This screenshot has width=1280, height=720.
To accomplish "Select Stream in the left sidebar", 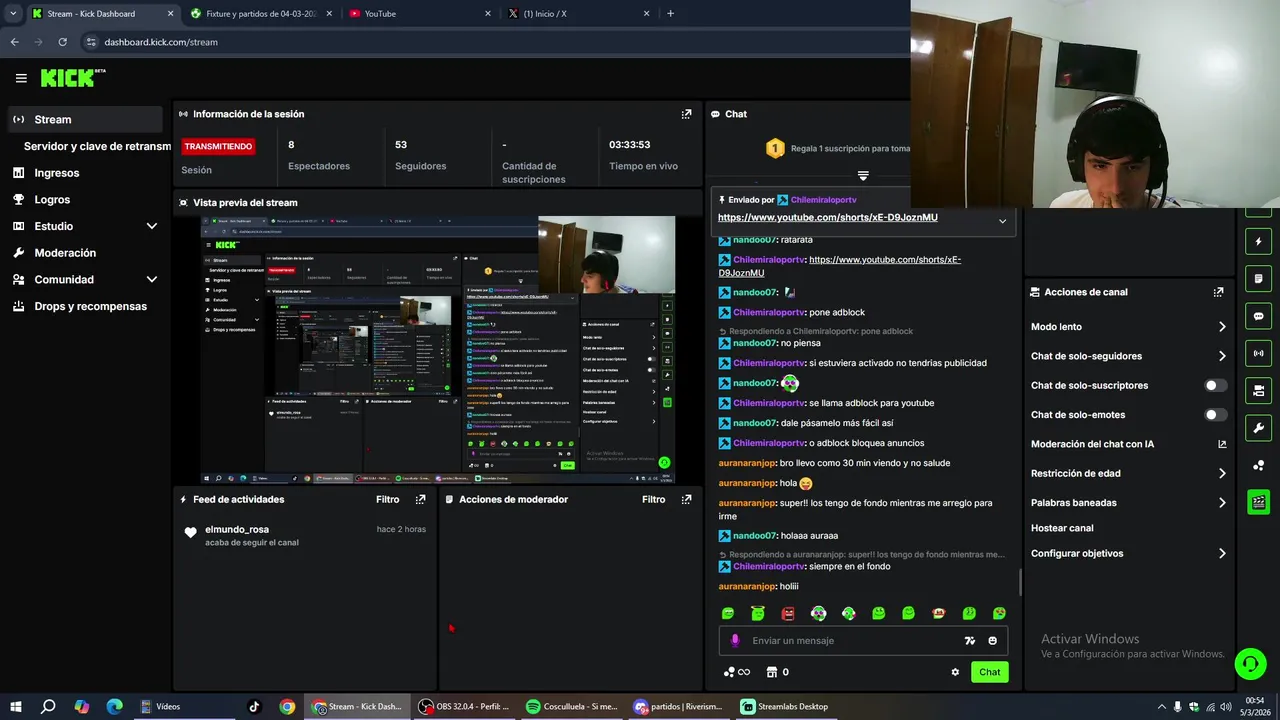I will click(x=83, y=119).
